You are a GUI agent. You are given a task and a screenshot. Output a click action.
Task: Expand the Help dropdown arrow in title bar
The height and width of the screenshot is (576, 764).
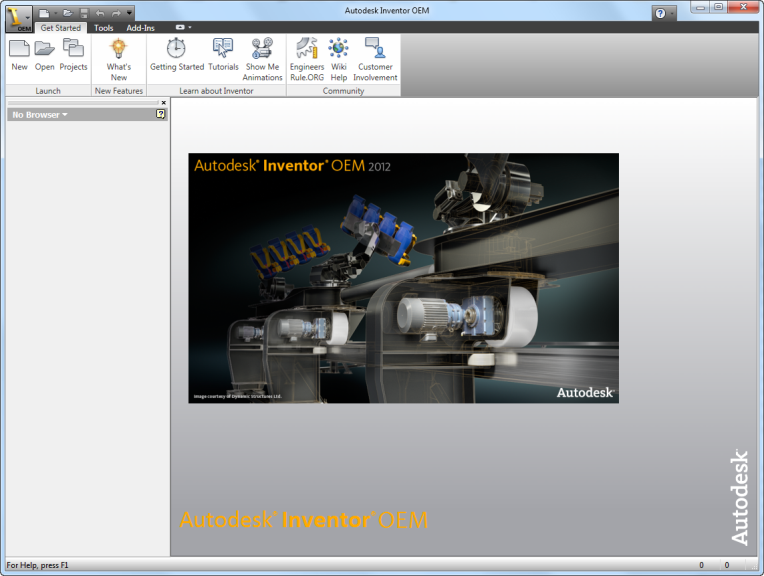671,14
